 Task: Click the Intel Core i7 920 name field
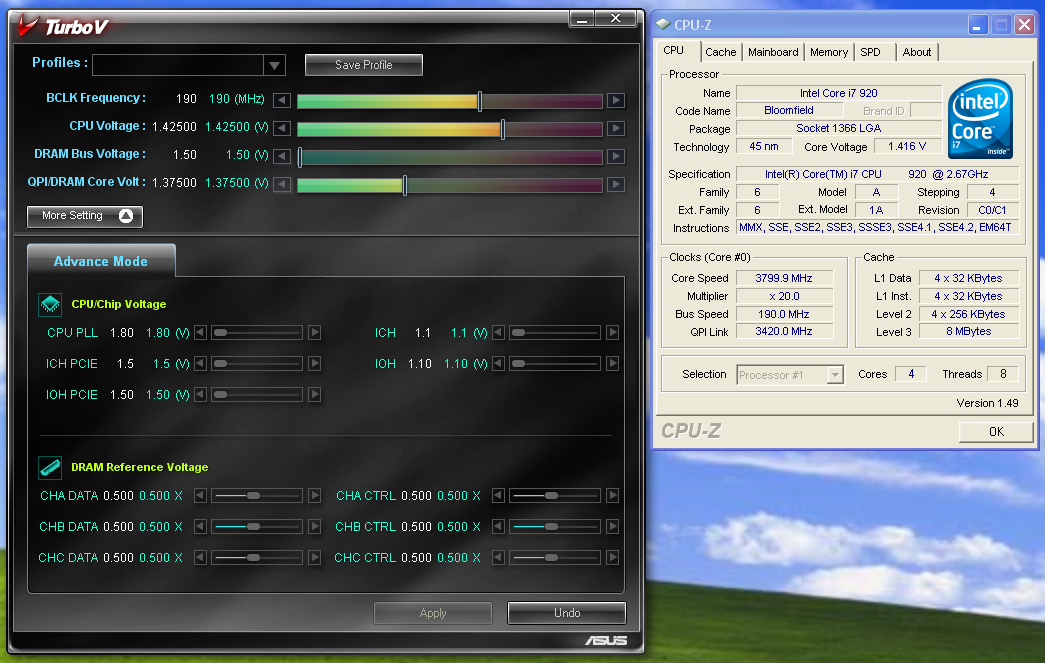pyautogui.click(x=838, y=93)
